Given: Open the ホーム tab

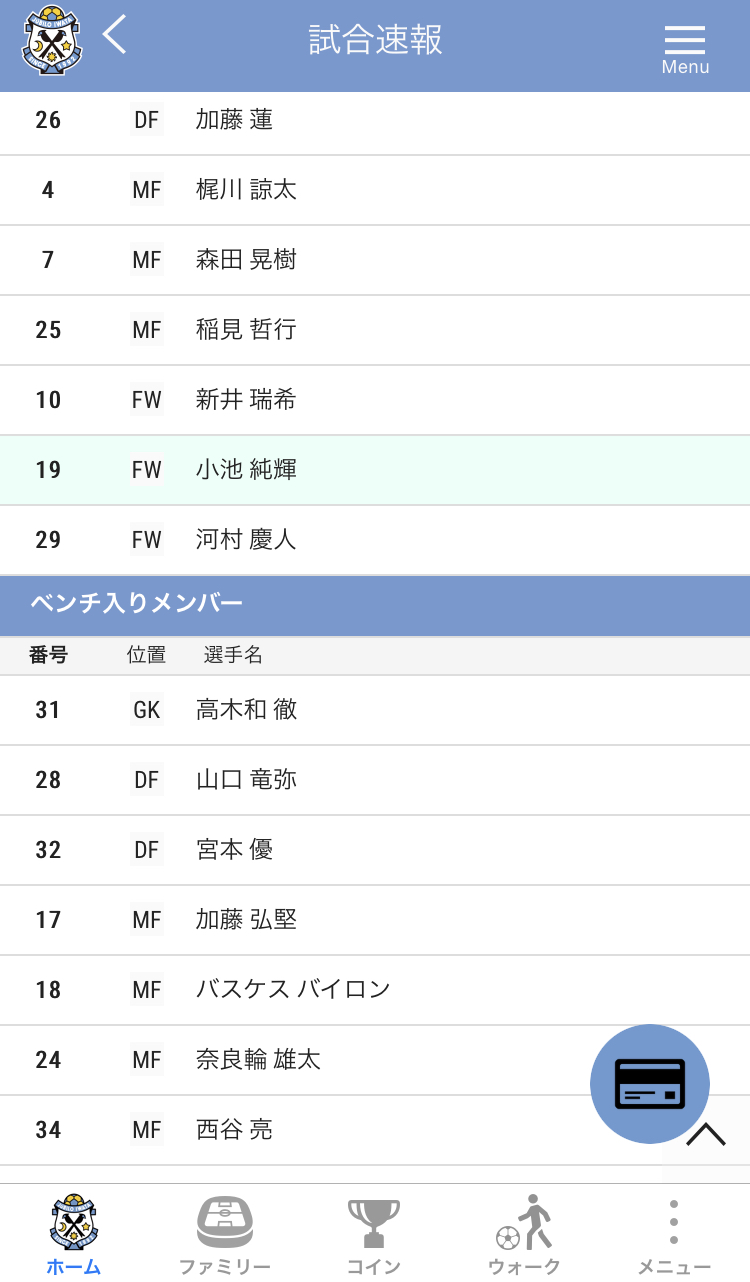Looking at the screenshot, I should (74, 1235).
